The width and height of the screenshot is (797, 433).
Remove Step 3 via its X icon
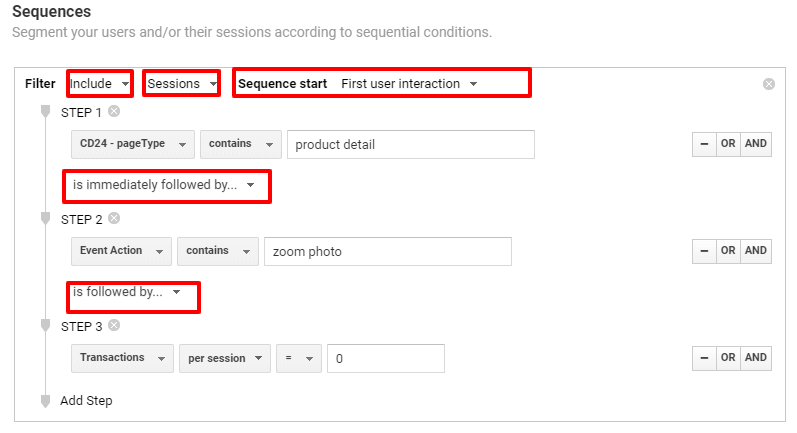pyautogui.click(x=114, y=325)
